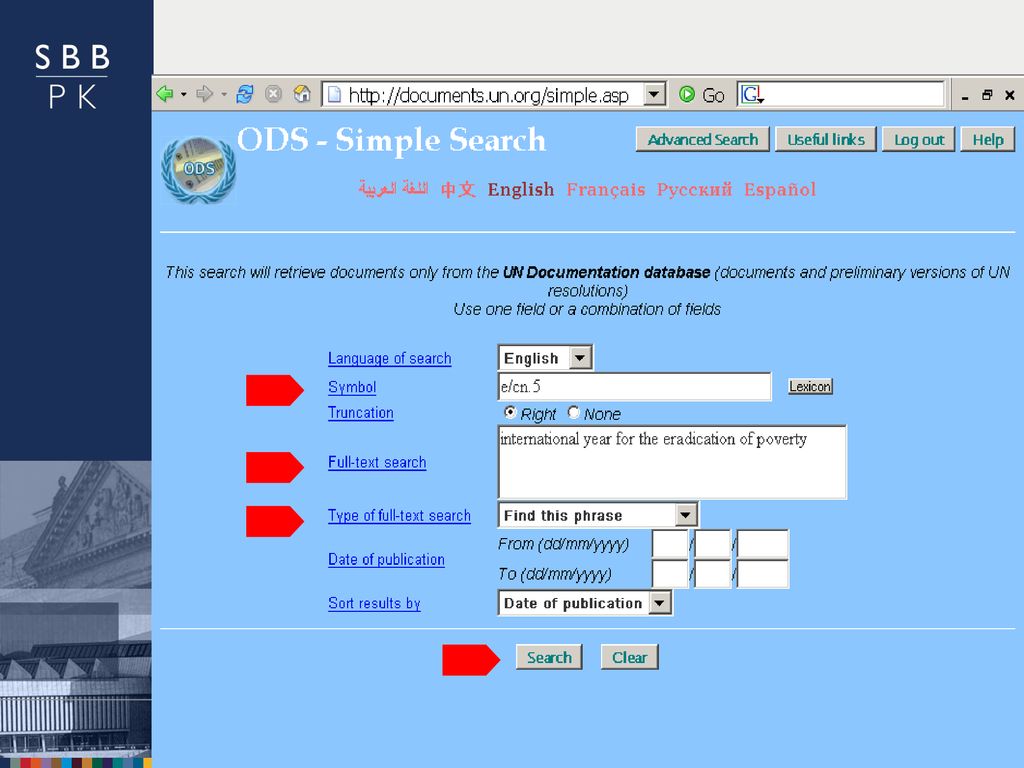Open the Sort results by link
This screenshot has height=768, width=1024.
pos(374,603)
